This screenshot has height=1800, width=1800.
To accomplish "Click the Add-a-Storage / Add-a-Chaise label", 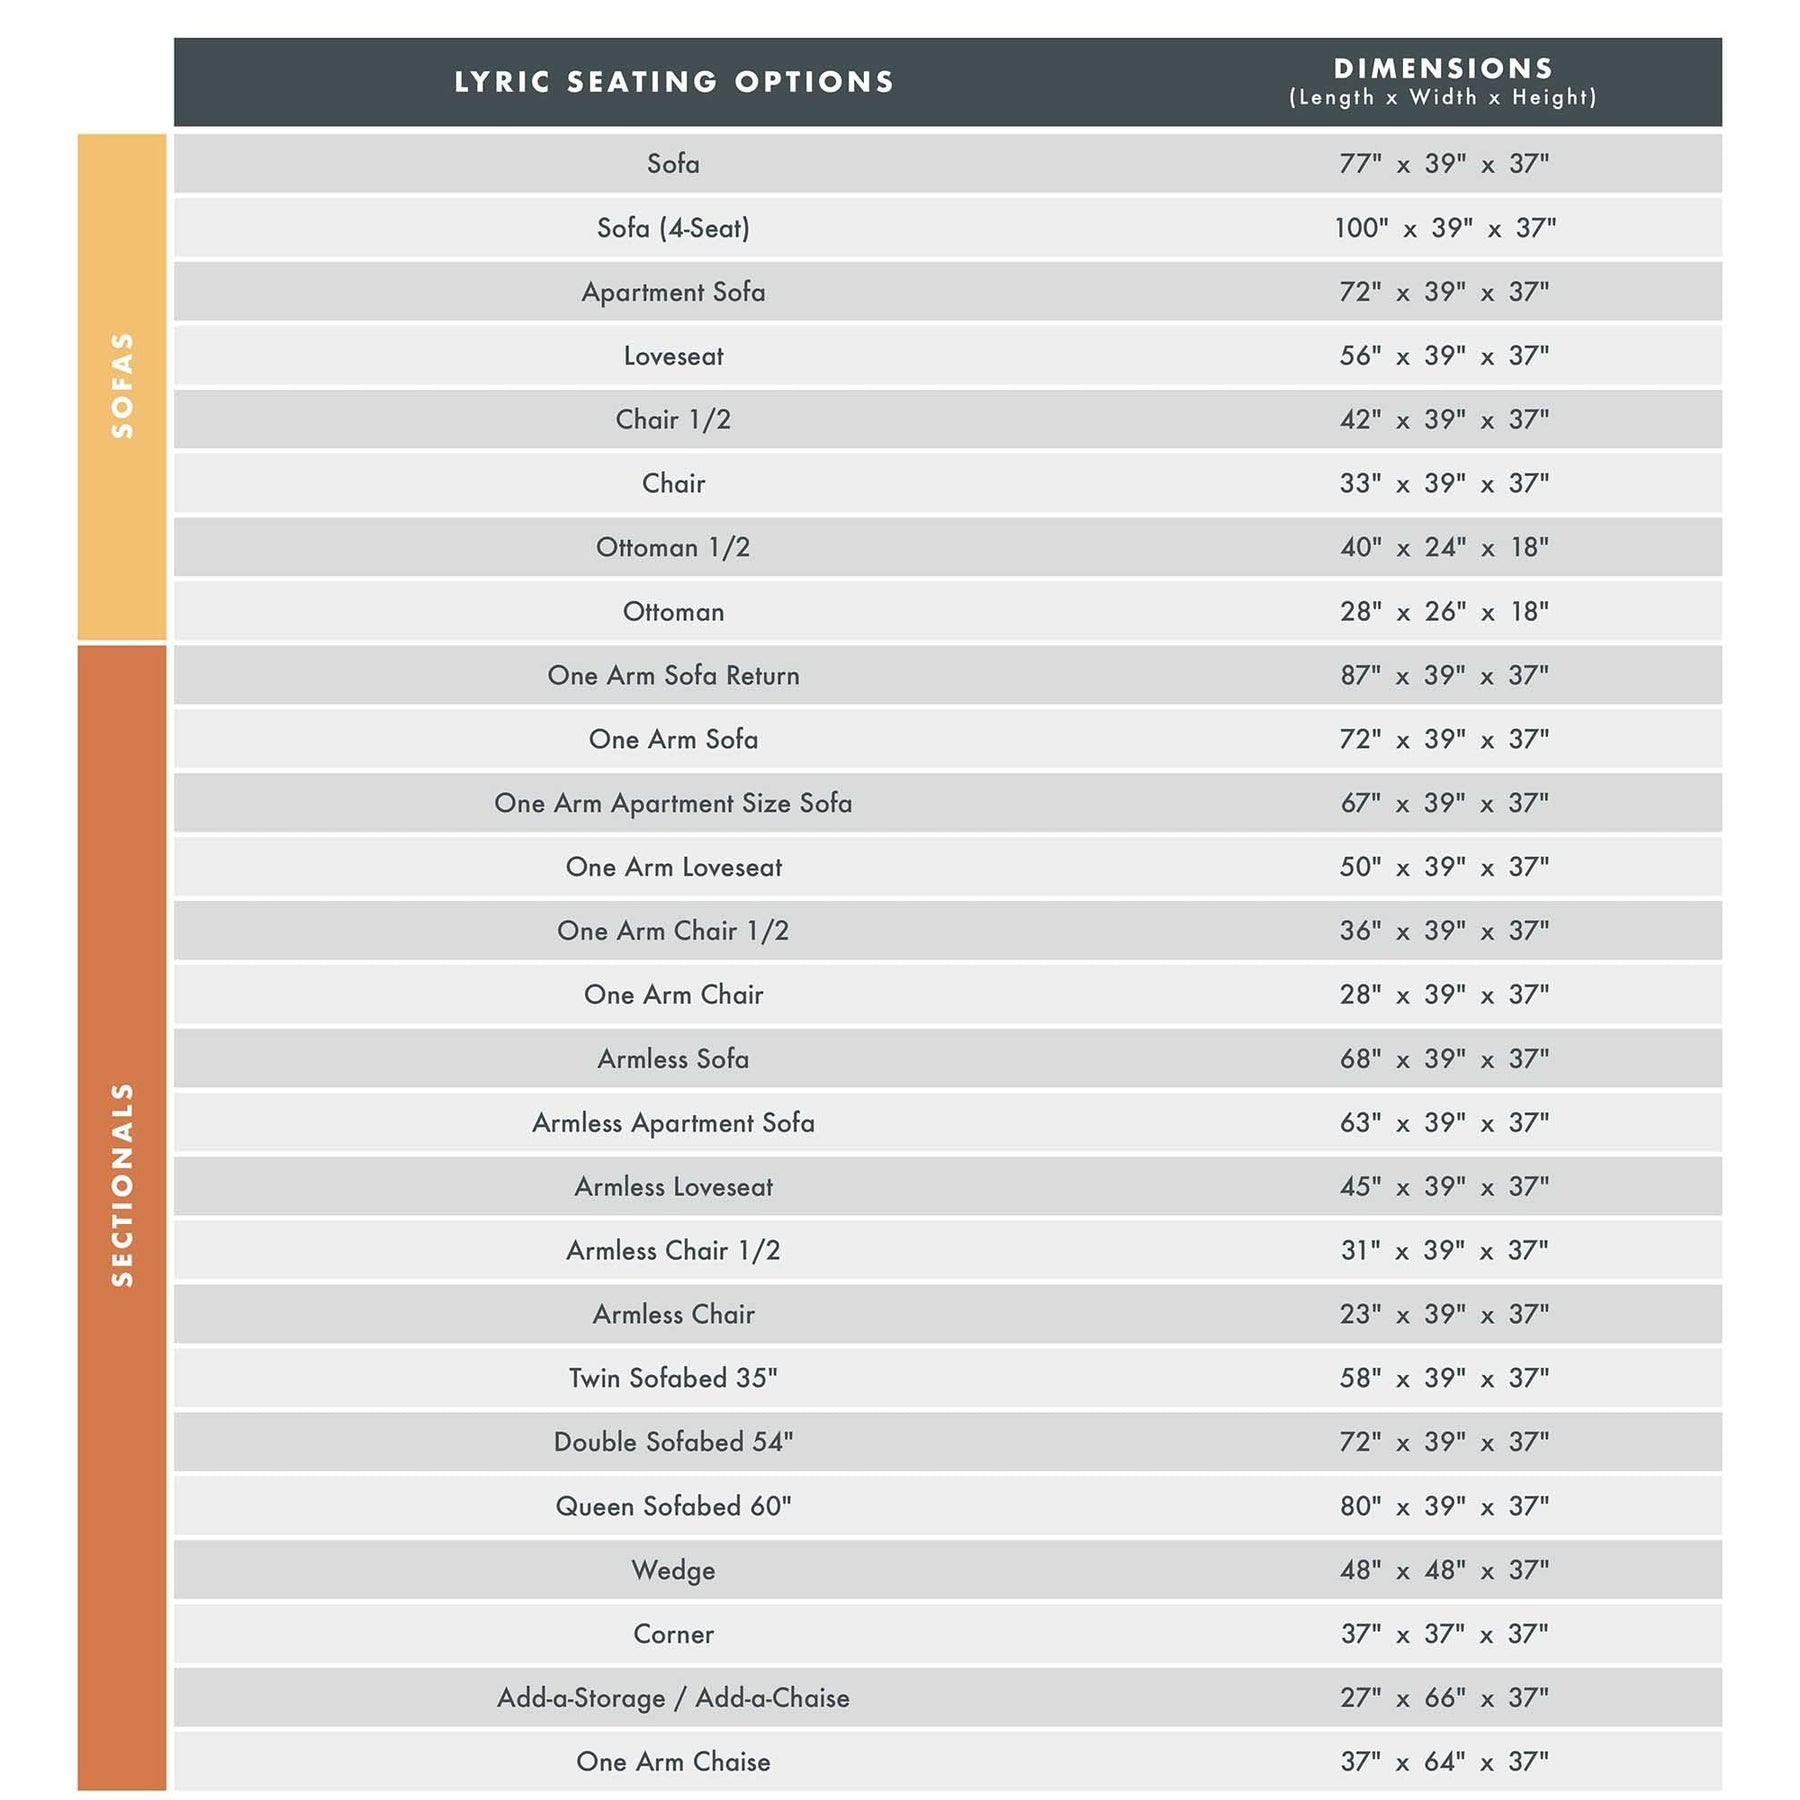I will pos(673,1698).
